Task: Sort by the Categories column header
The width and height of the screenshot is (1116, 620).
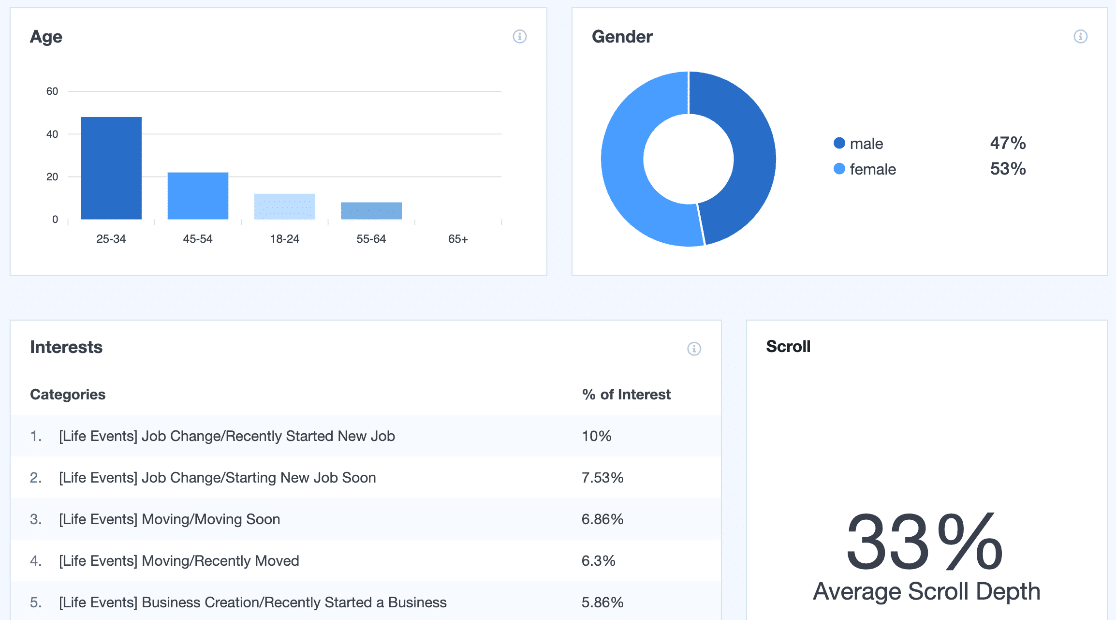Action: coord(67,394)
